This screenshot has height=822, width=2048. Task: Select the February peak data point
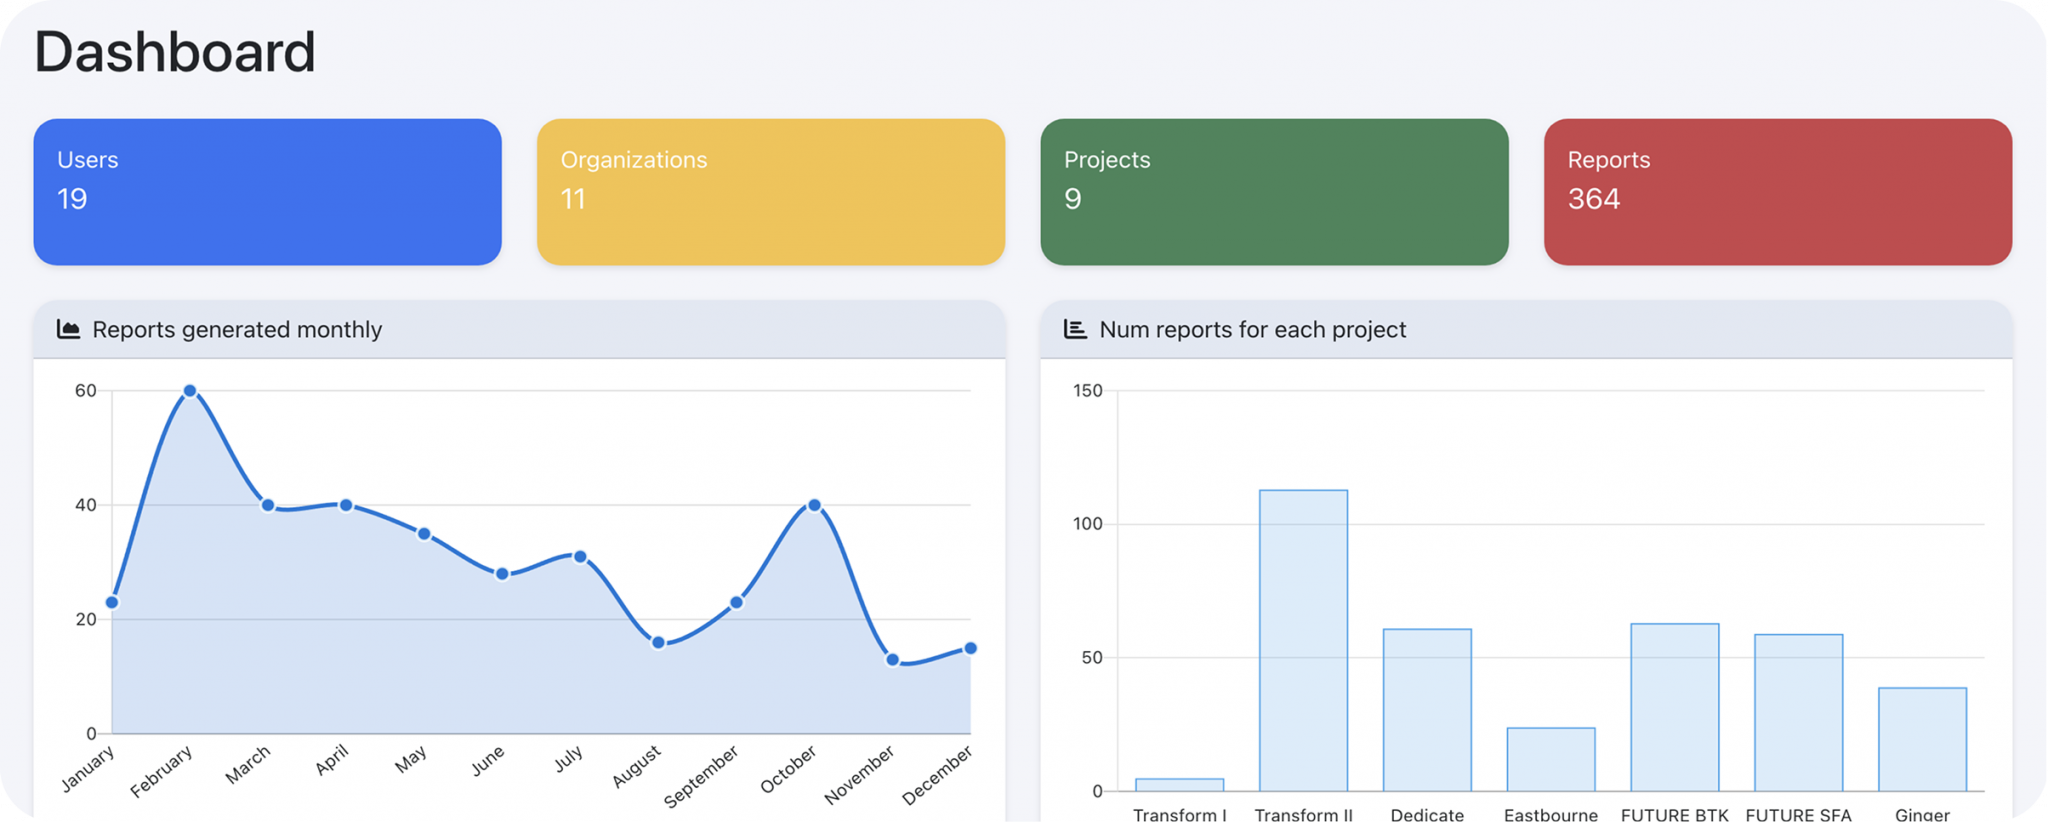[x=190, y=391]
